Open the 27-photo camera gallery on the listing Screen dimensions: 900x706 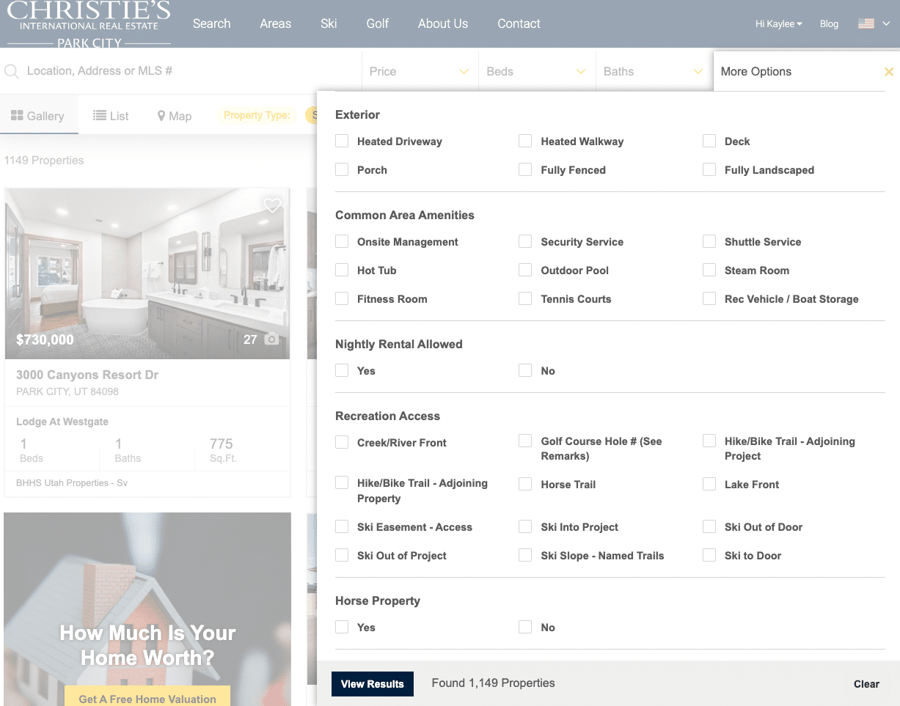point(261,339)
